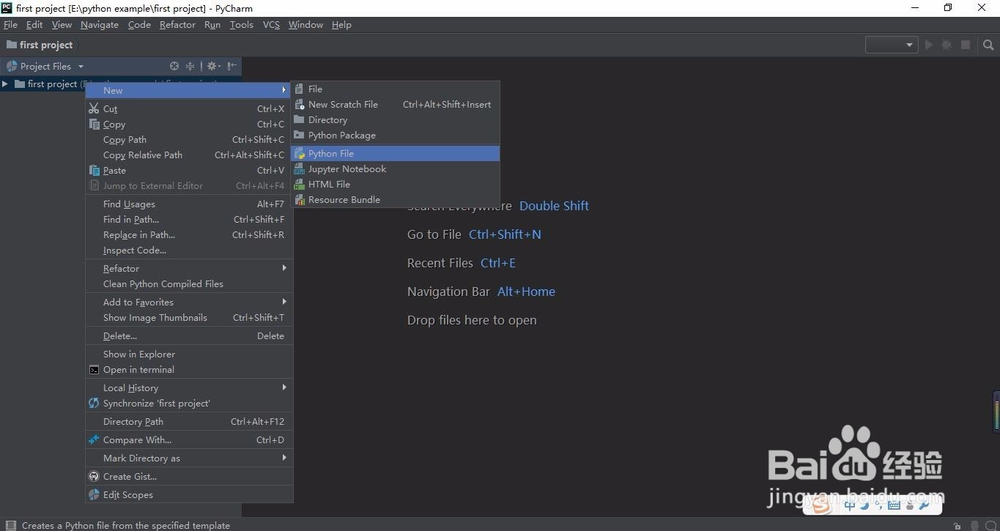Click Find Usages in the context menu

pyautogui.click(x=129, y=204)
